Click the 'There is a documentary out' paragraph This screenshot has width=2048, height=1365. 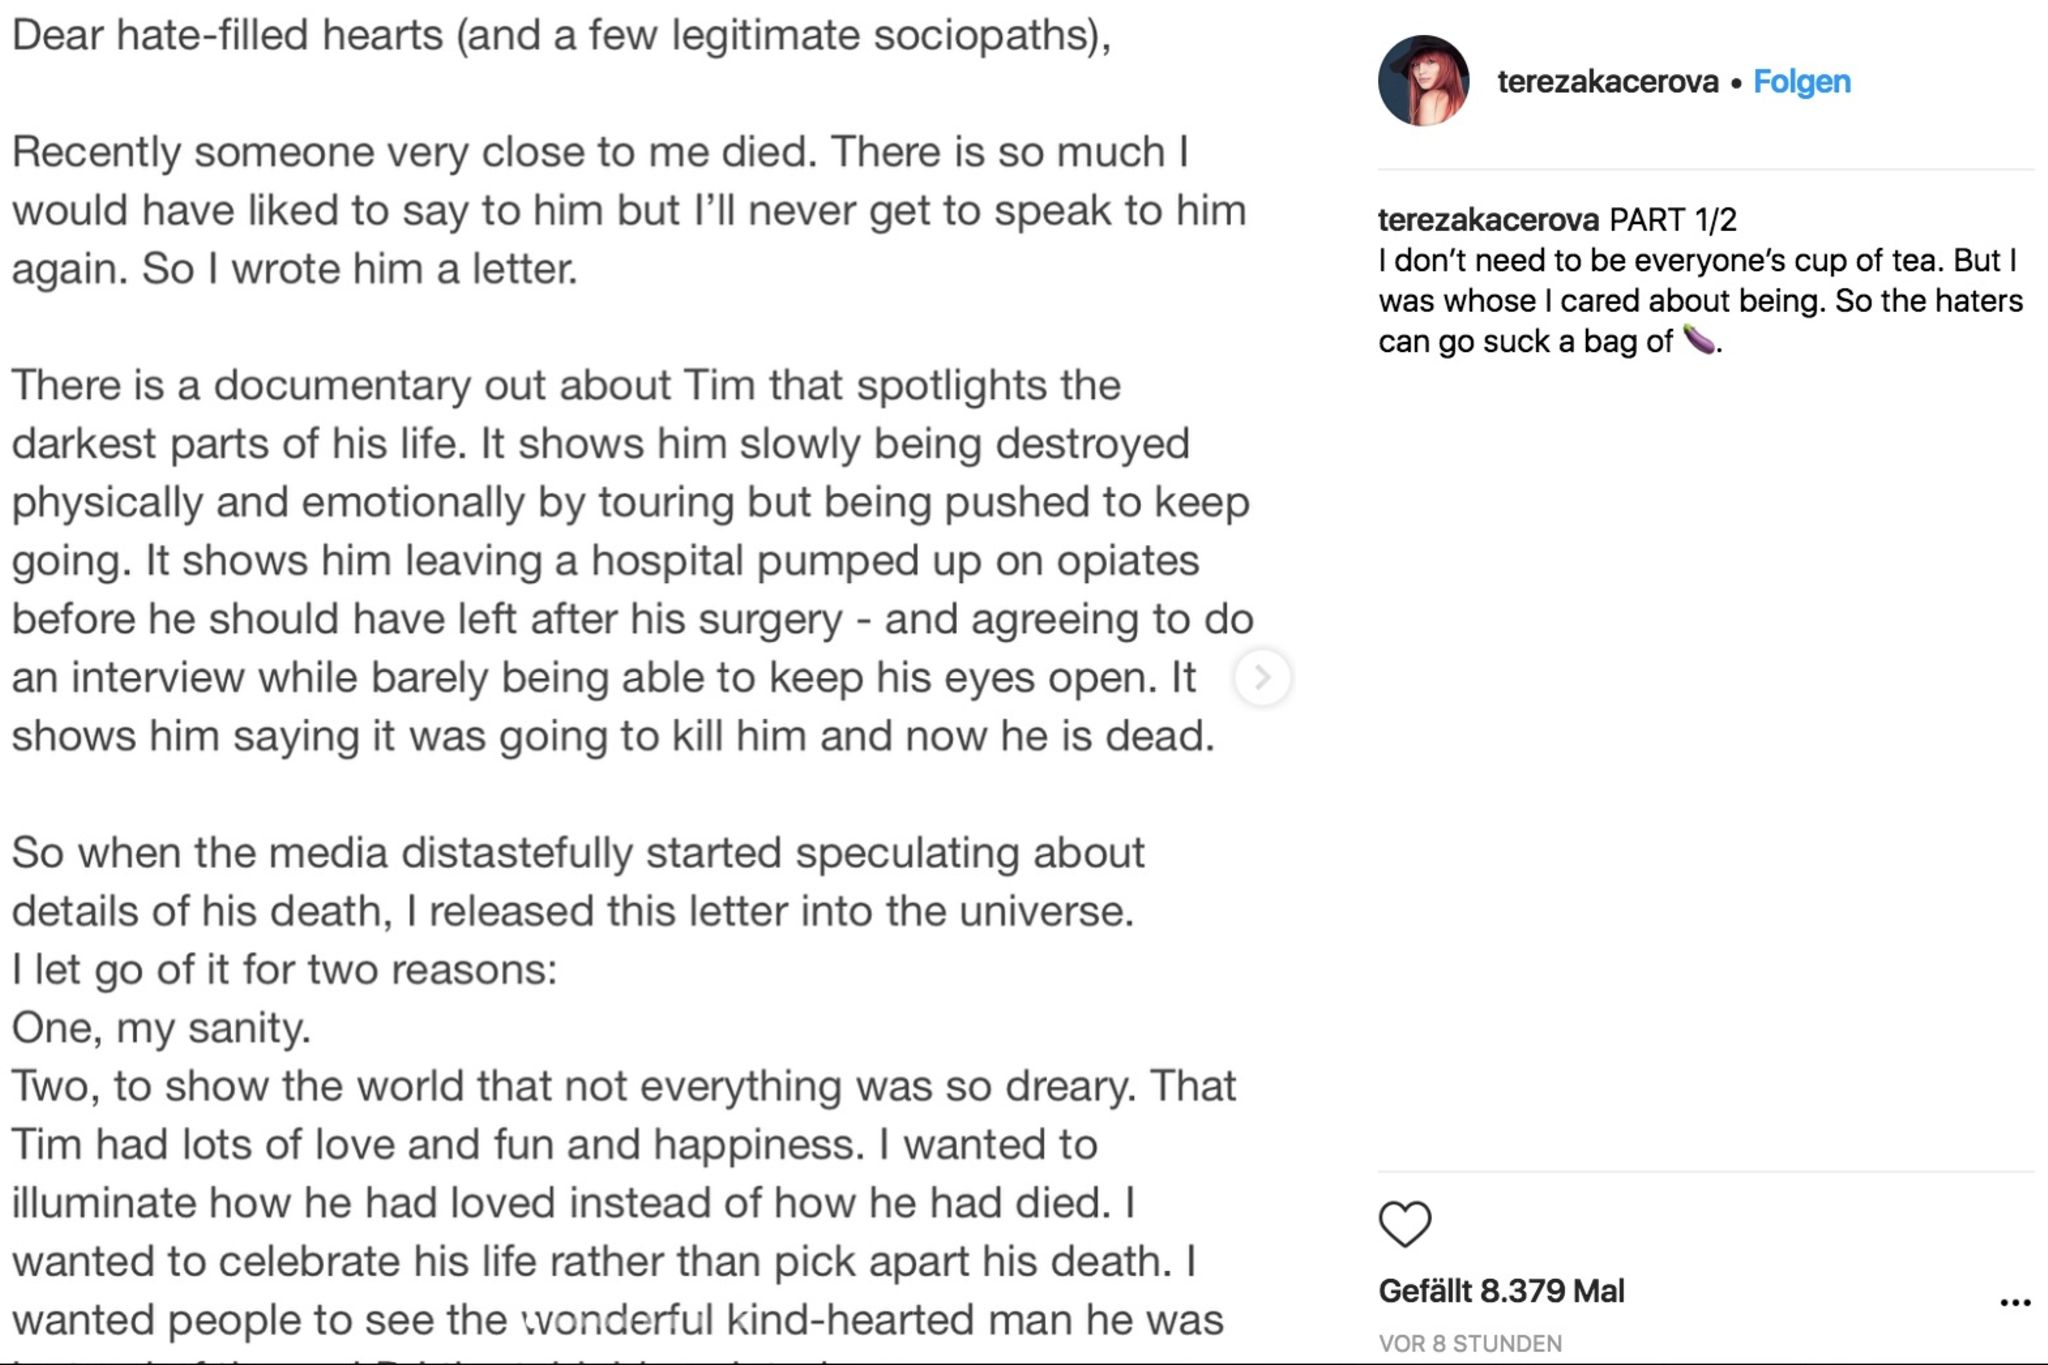(x=630, y=560)
